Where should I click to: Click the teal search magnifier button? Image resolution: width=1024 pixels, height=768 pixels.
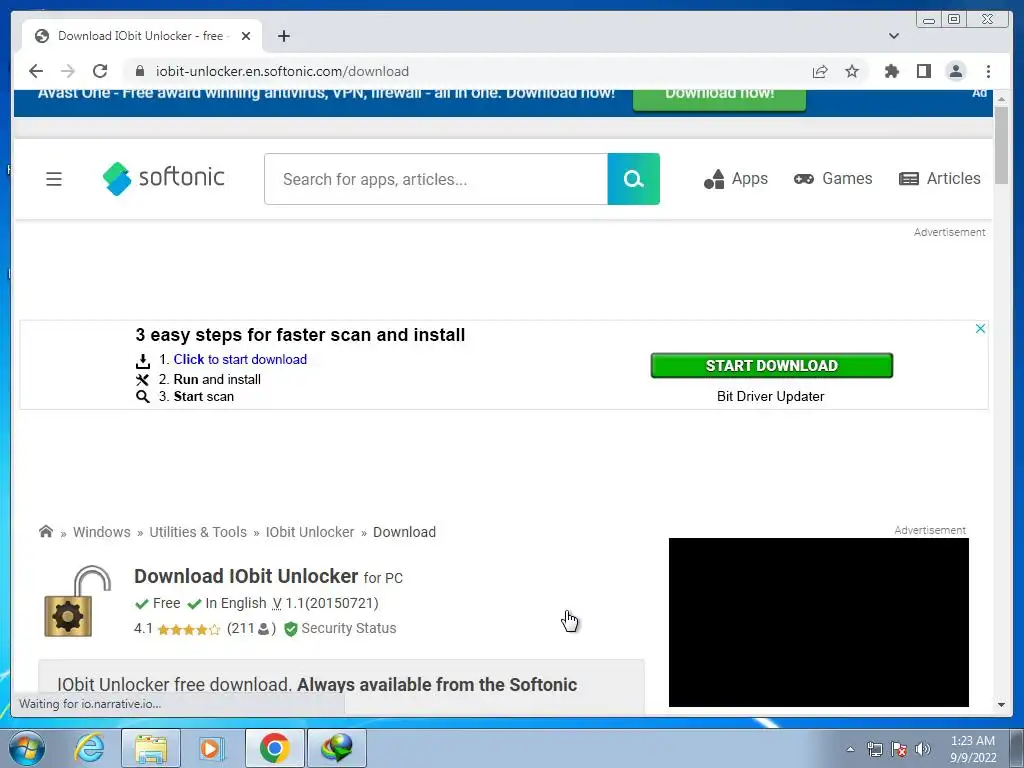[x=633, y=179]
